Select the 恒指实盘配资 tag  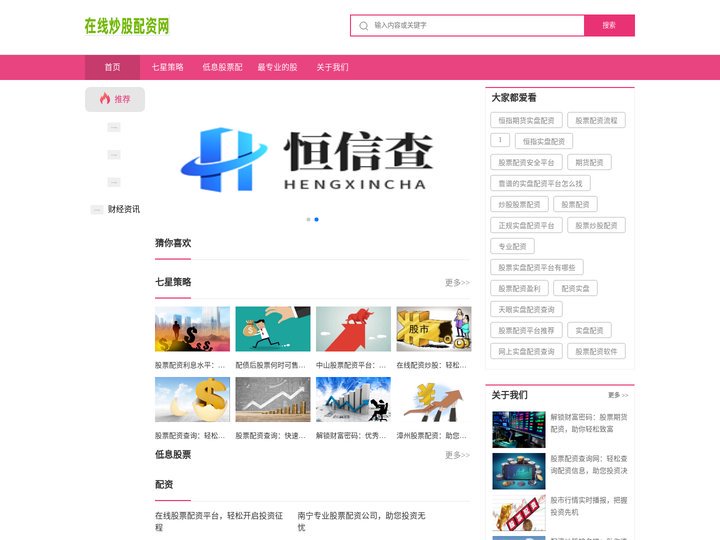coord(544,141)
